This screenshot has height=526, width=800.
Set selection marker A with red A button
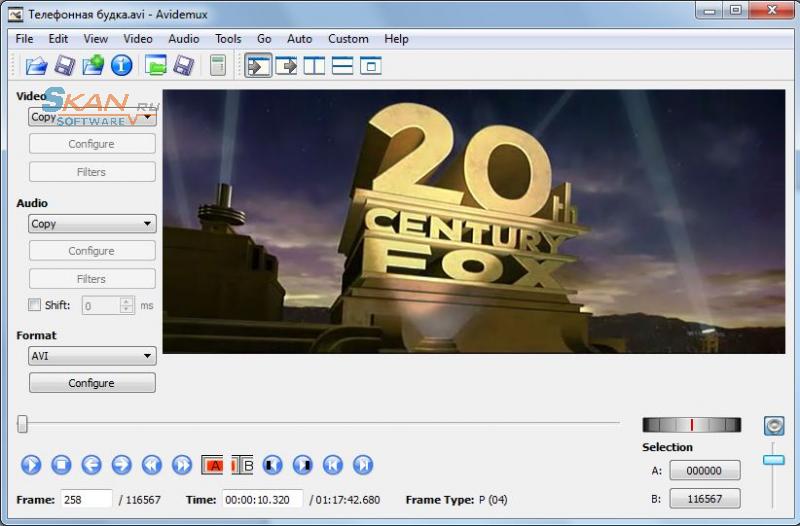click(212, 465)
